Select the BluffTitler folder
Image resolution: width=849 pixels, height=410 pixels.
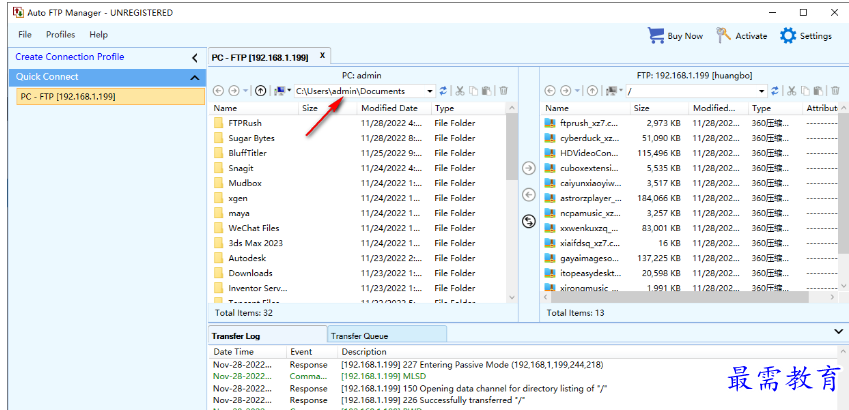pos(247,153)
